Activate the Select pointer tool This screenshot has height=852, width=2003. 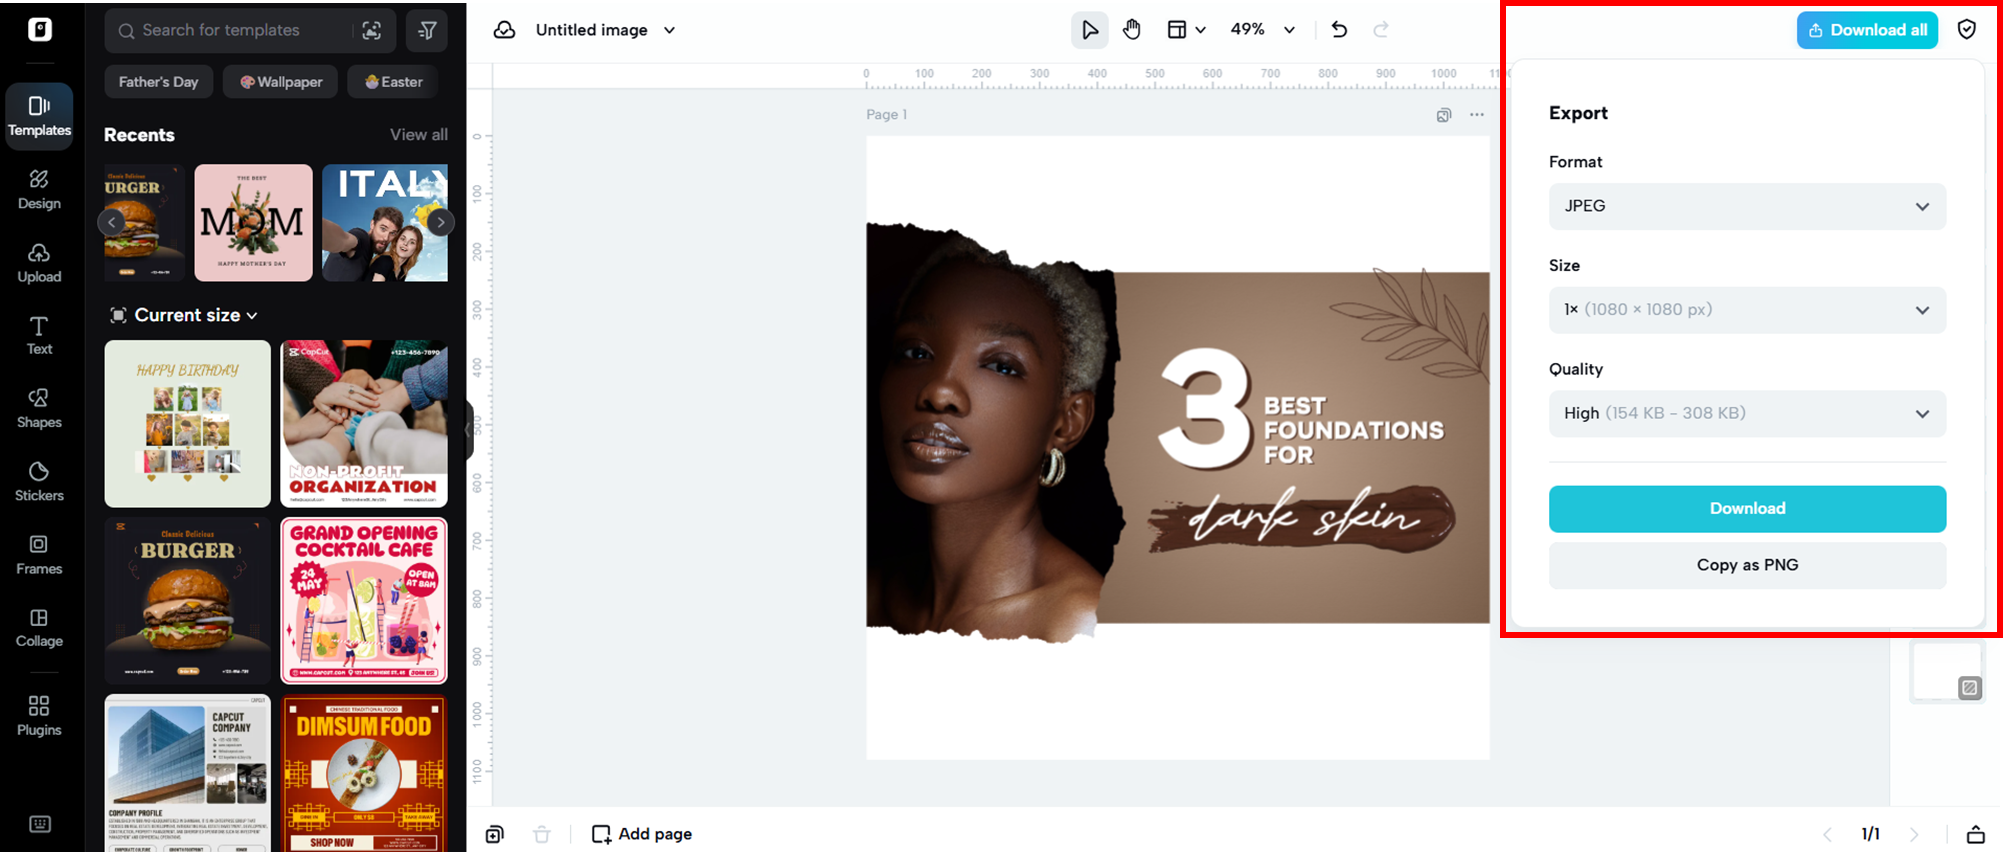coord(1090,30)
